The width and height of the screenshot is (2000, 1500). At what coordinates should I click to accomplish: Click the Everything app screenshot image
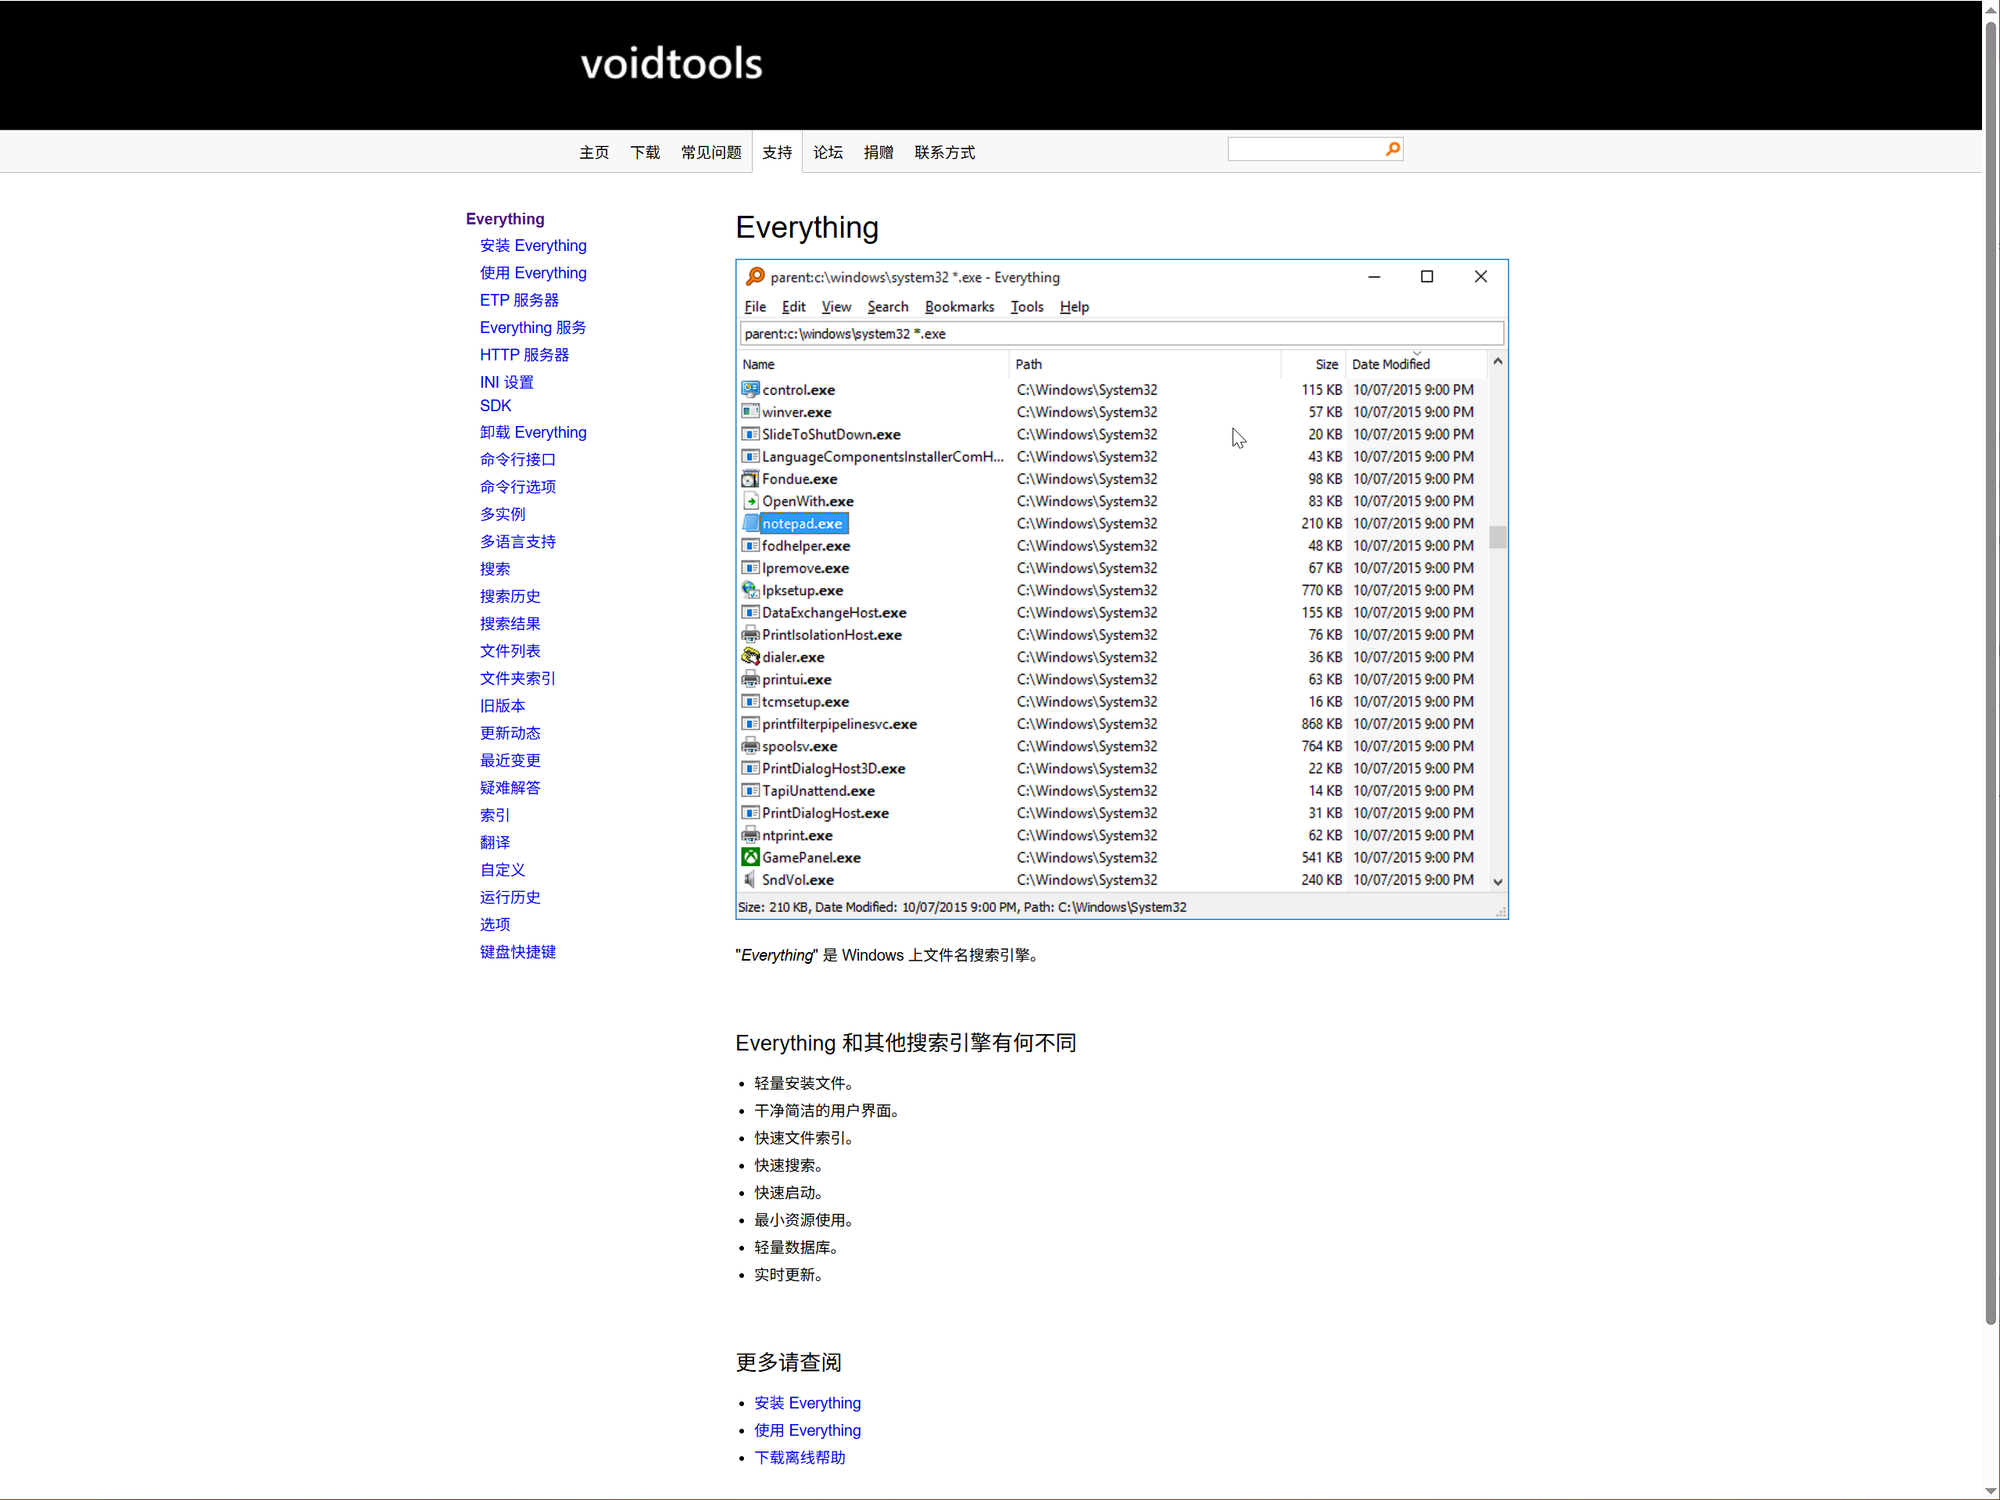[x=1122, y=589]
